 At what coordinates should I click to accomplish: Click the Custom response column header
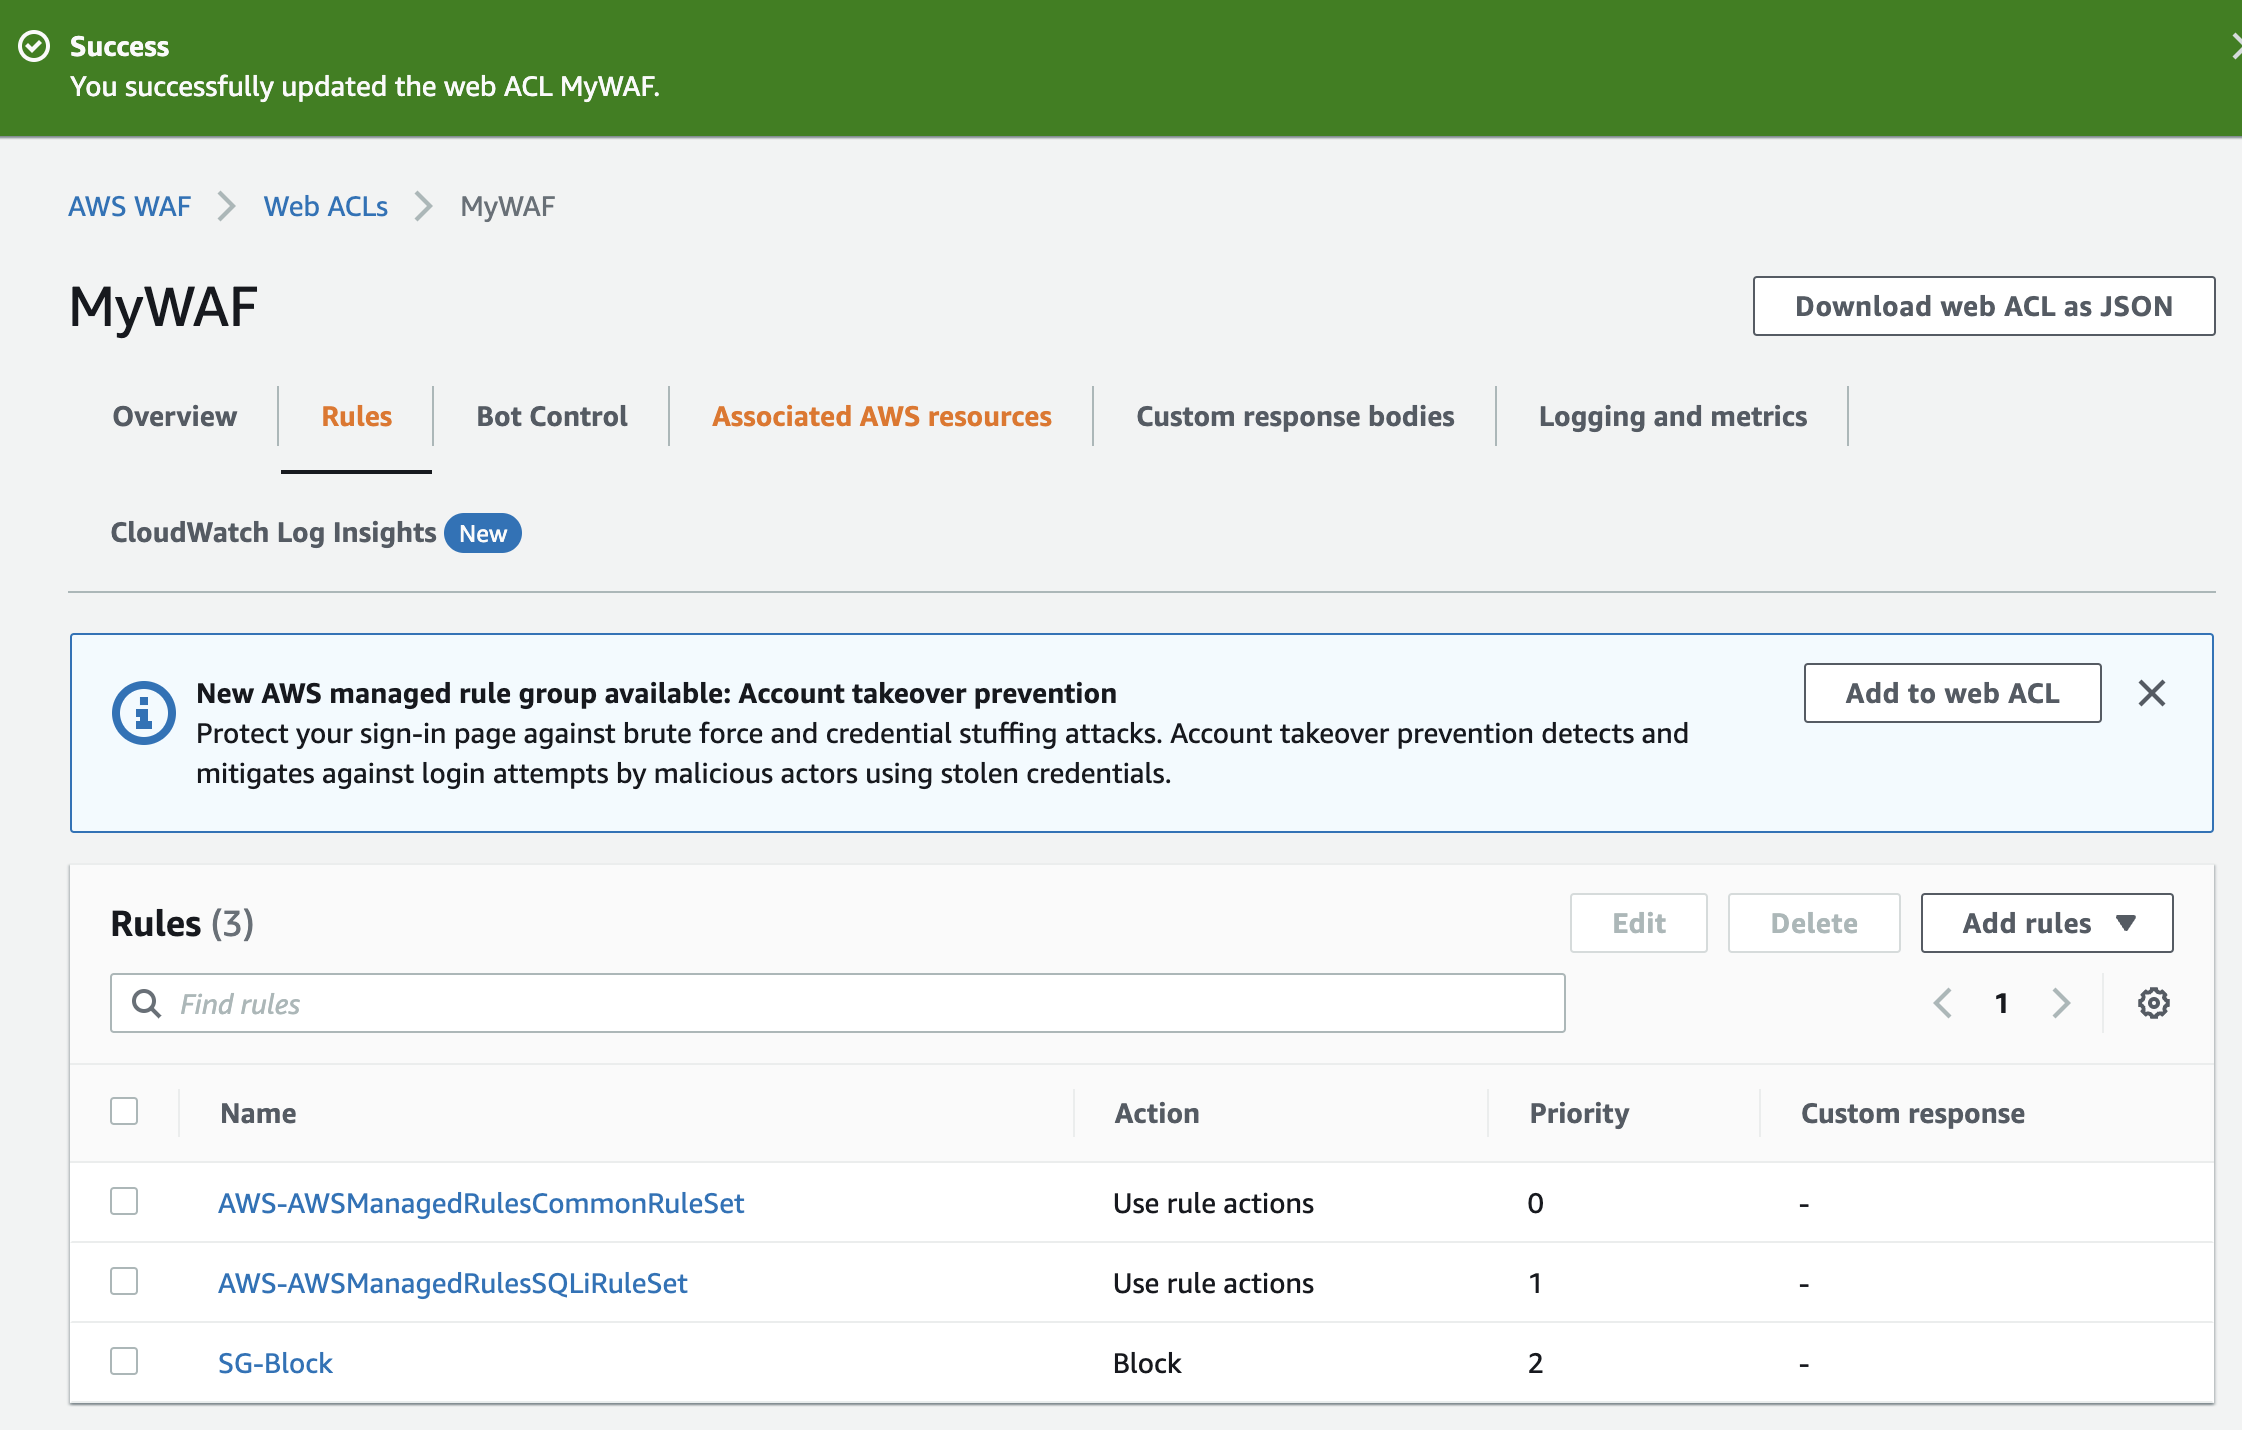tap(1913, 1113)
